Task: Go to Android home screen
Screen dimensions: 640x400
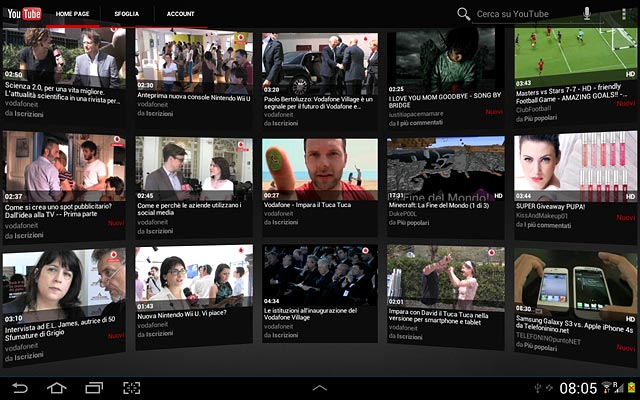Action: pos(56,387)
